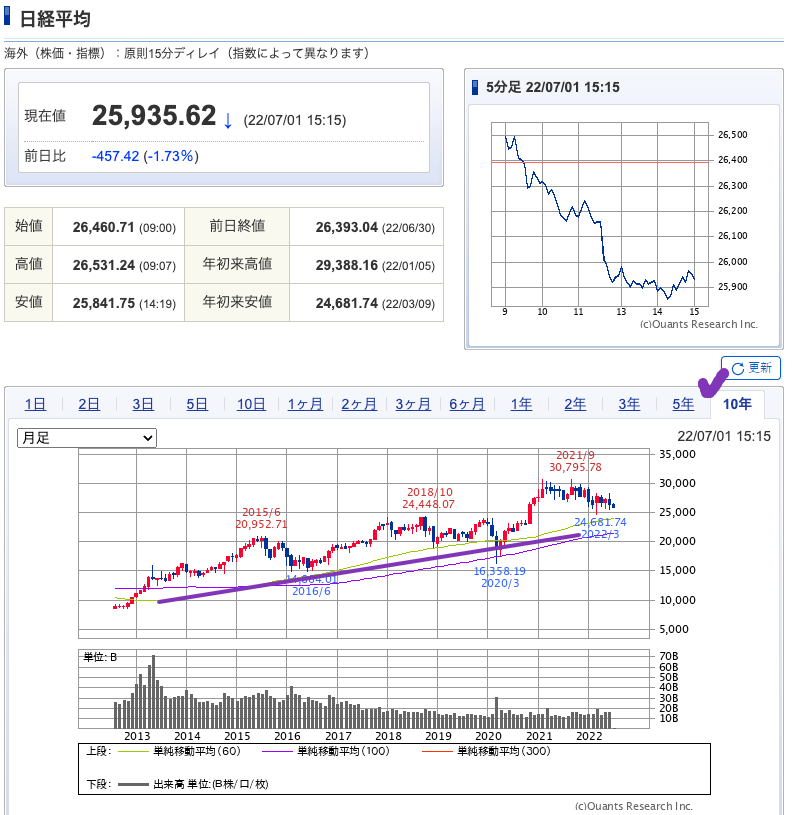Click the opening price 26,460.71
Image resolution: width=792 pixels, height=815 pixels.
pyautogui.click(x=103, y=227)
